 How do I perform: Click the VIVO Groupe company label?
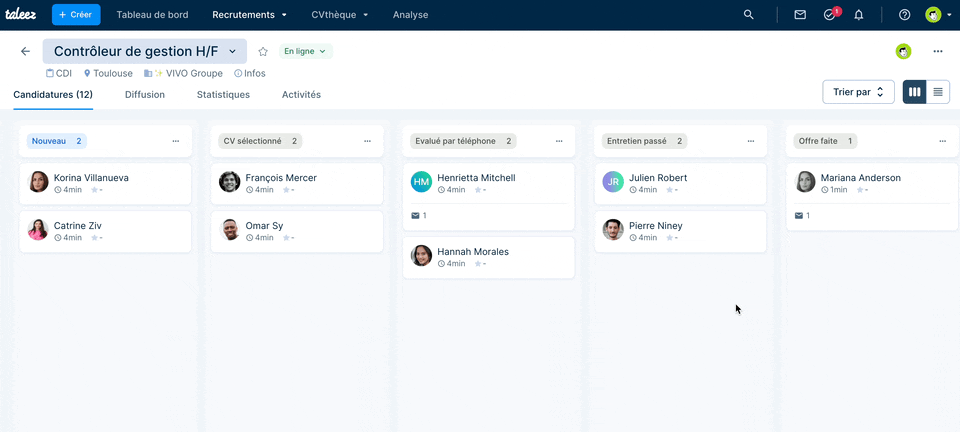click(x=183, y=73)
